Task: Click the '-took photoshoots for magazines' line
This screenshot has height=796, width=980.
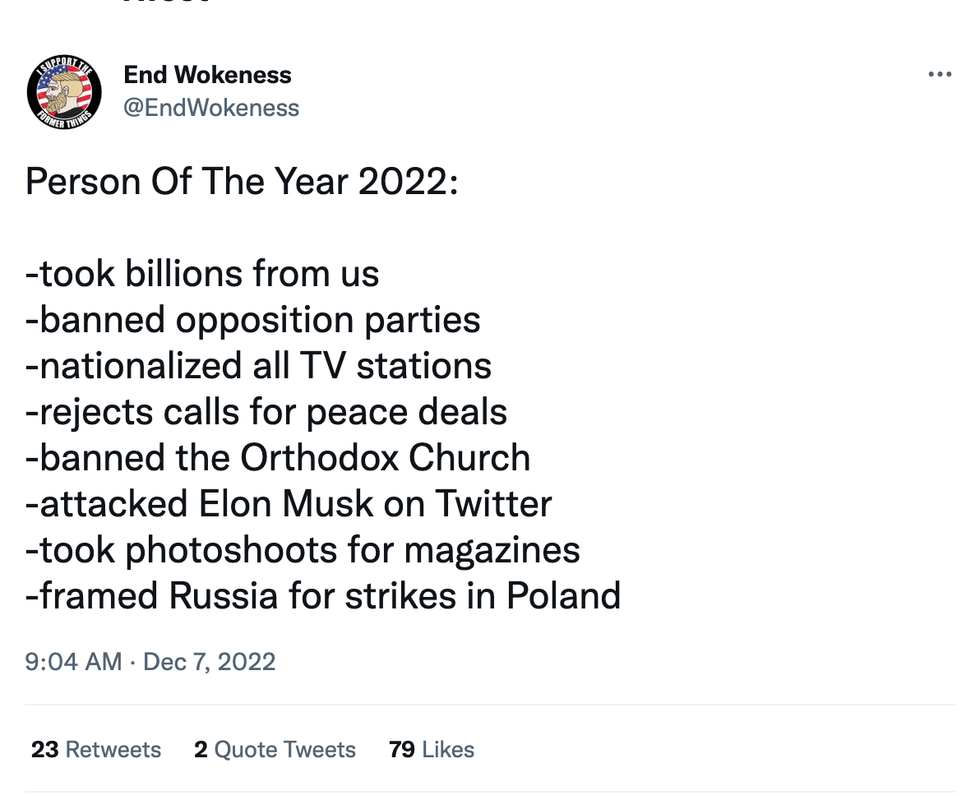Action: [302, 550]
